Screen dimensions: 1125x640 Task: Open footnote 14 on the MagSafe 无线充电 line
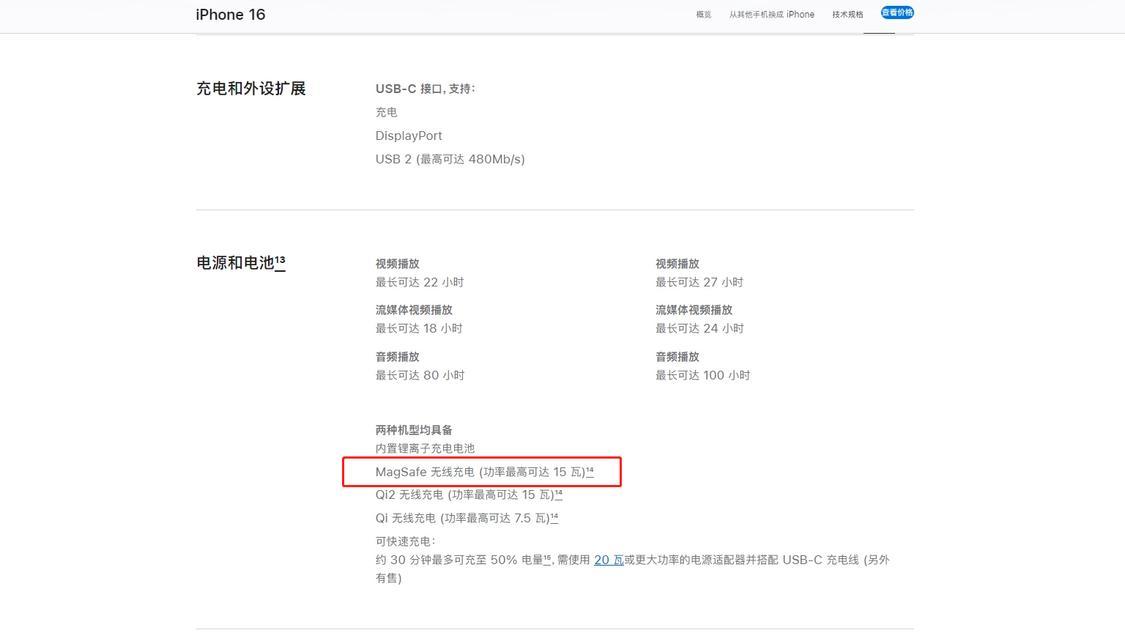tap(590, 471)
